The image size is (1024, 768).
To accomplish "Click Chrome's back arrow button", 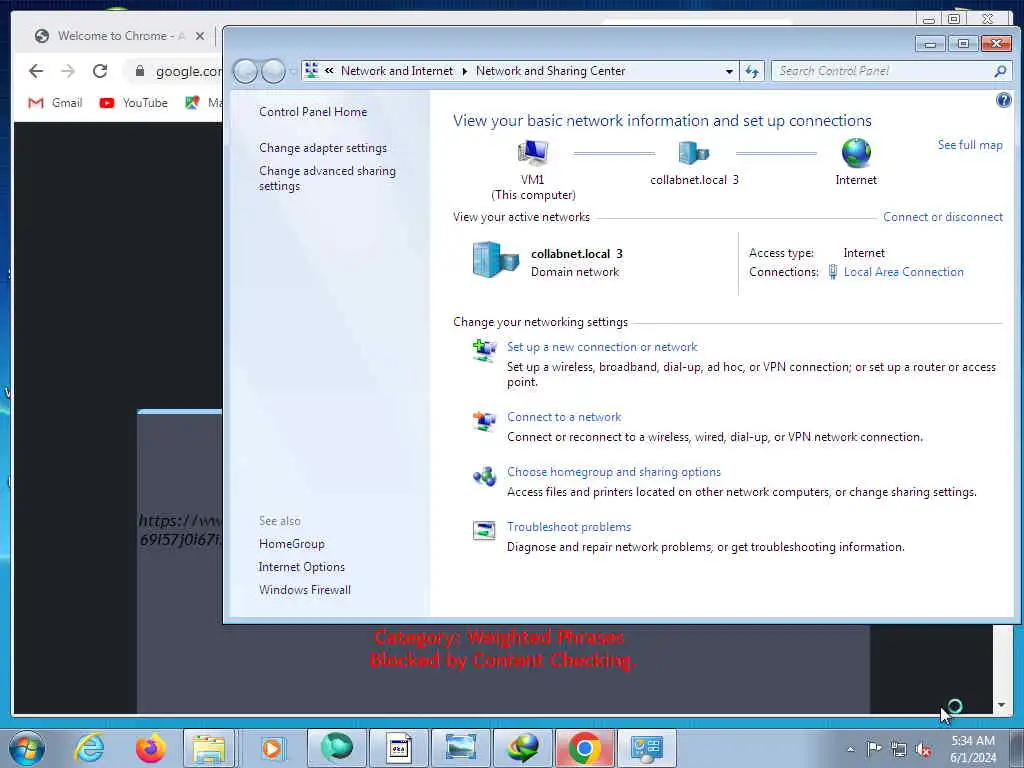I will pos(36,71).
